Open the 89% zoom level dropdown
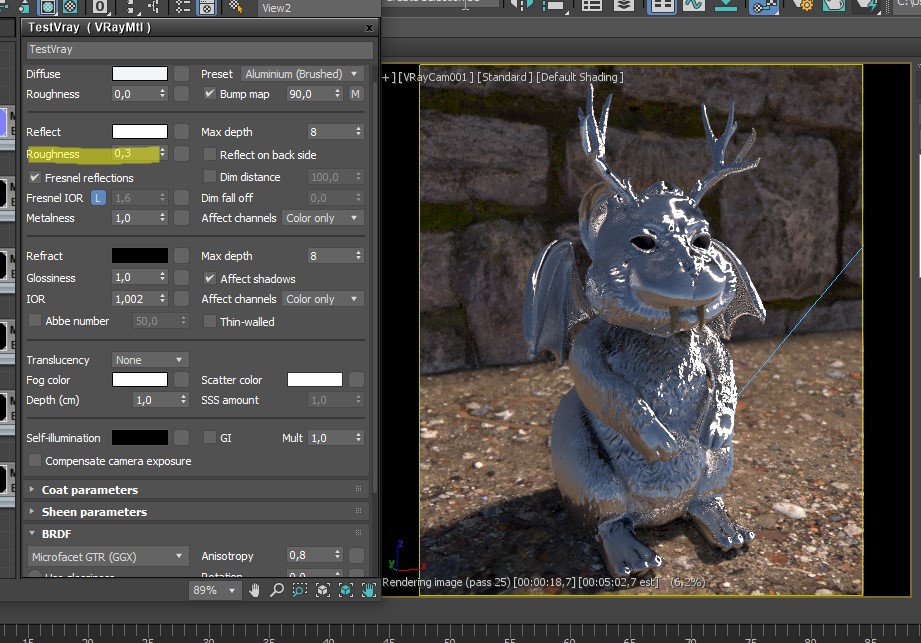 (215, 590)
